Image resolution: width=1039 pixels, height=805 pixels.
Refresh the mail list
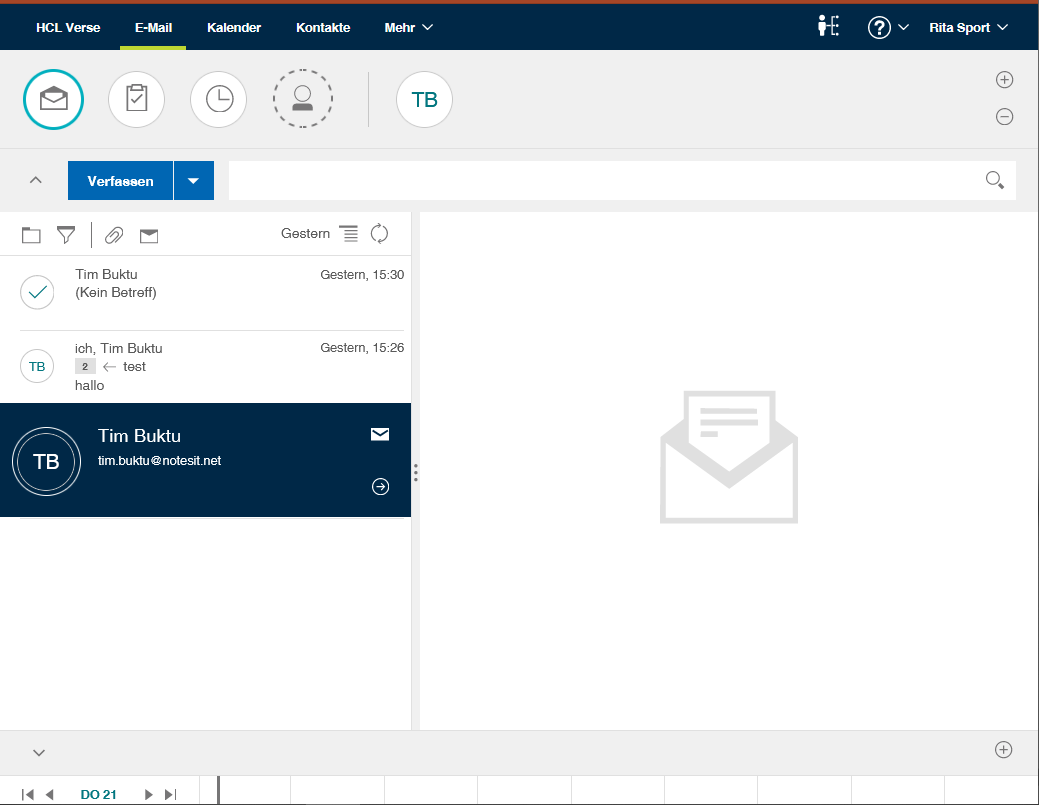379,233
